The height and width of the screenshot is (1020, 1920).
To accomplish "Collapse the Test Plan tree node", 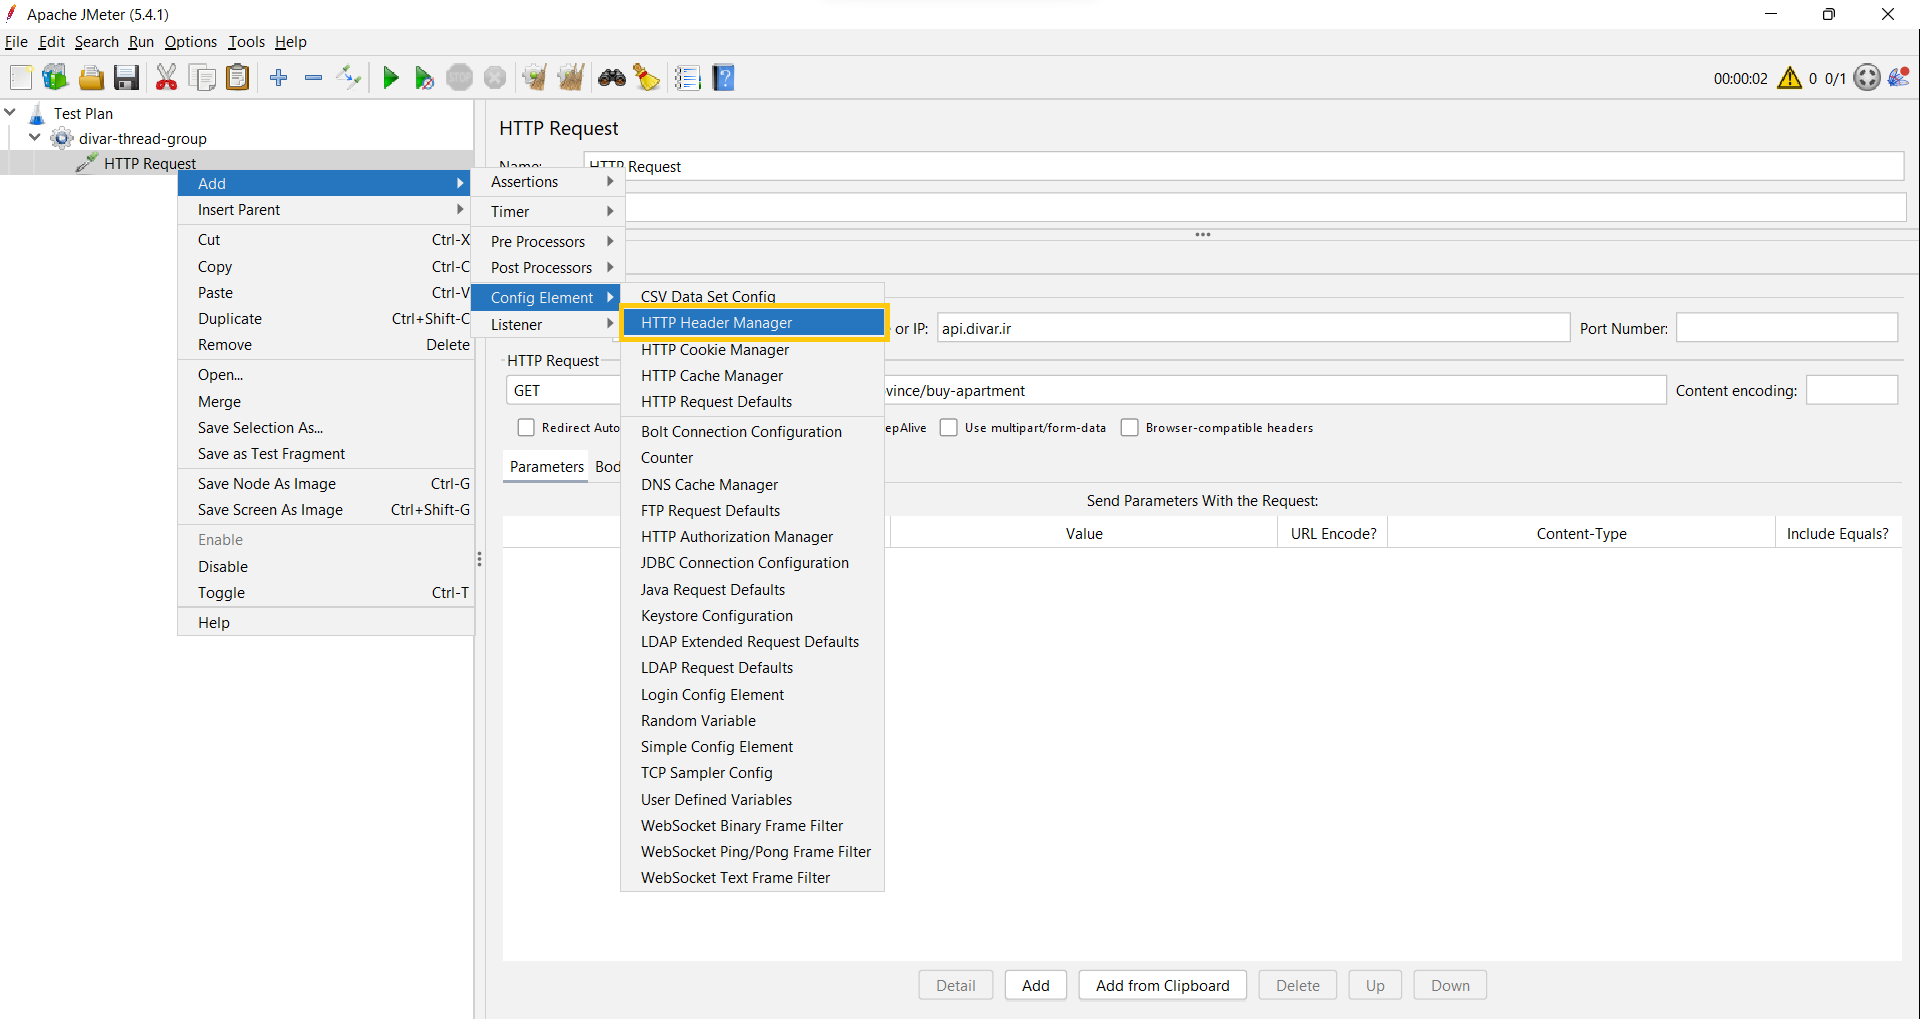I will tap(11, 113).
